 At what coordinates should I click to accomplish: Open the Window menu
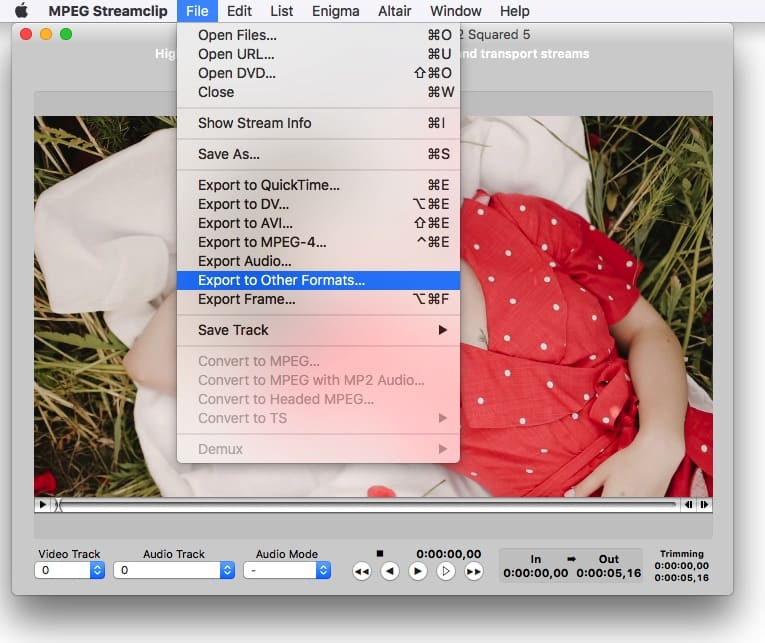click(x=456, y=11)
